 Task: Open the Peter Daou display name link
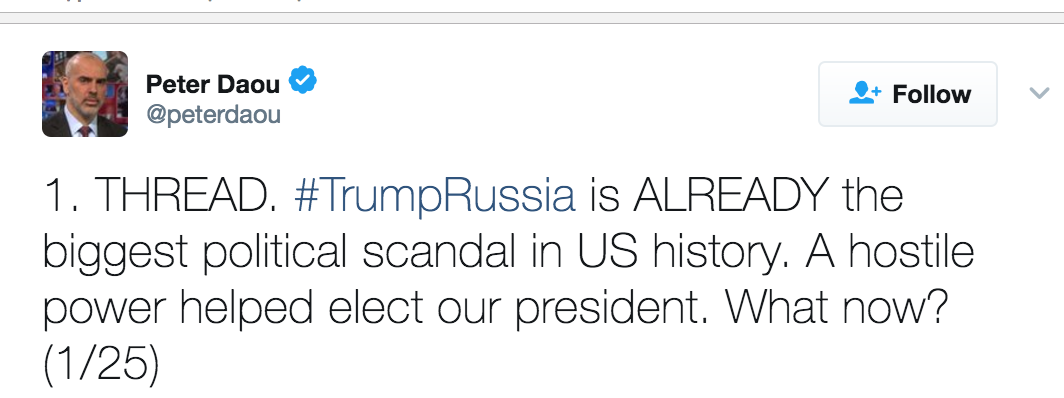coord(212,84)
